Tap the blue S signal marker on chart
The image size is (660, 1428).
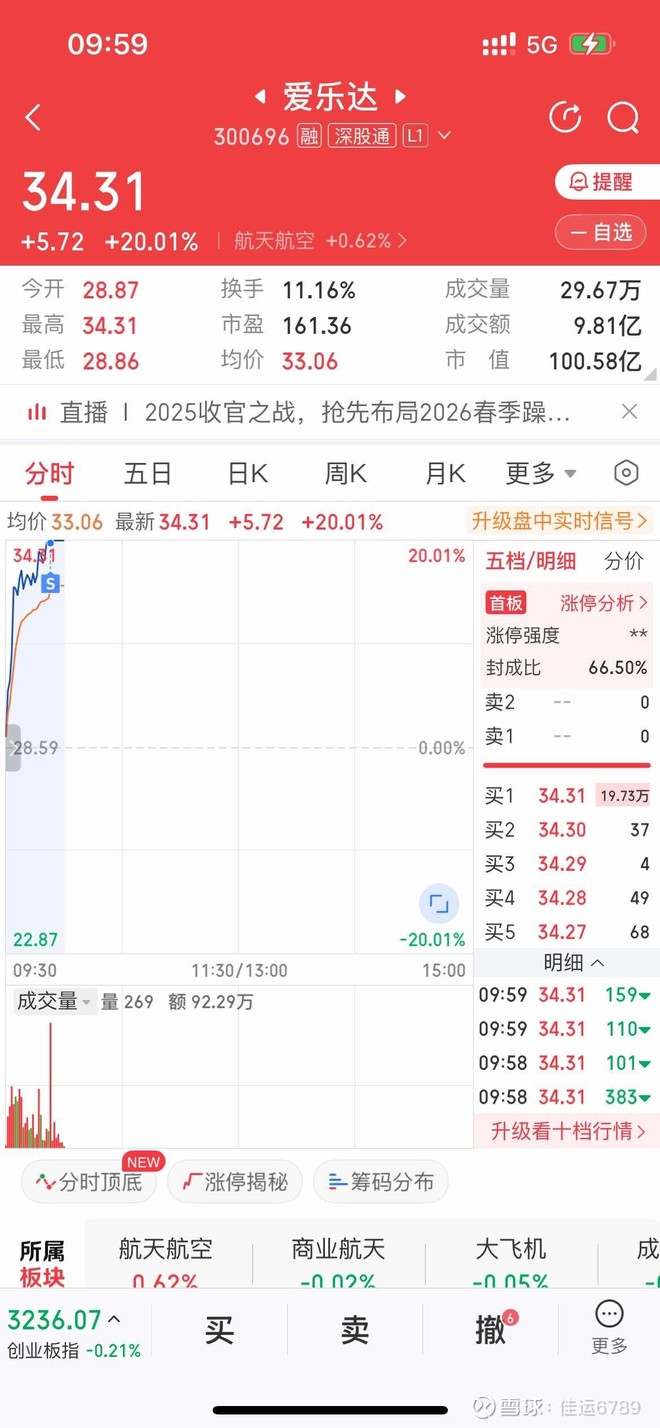tap(50, 583)
